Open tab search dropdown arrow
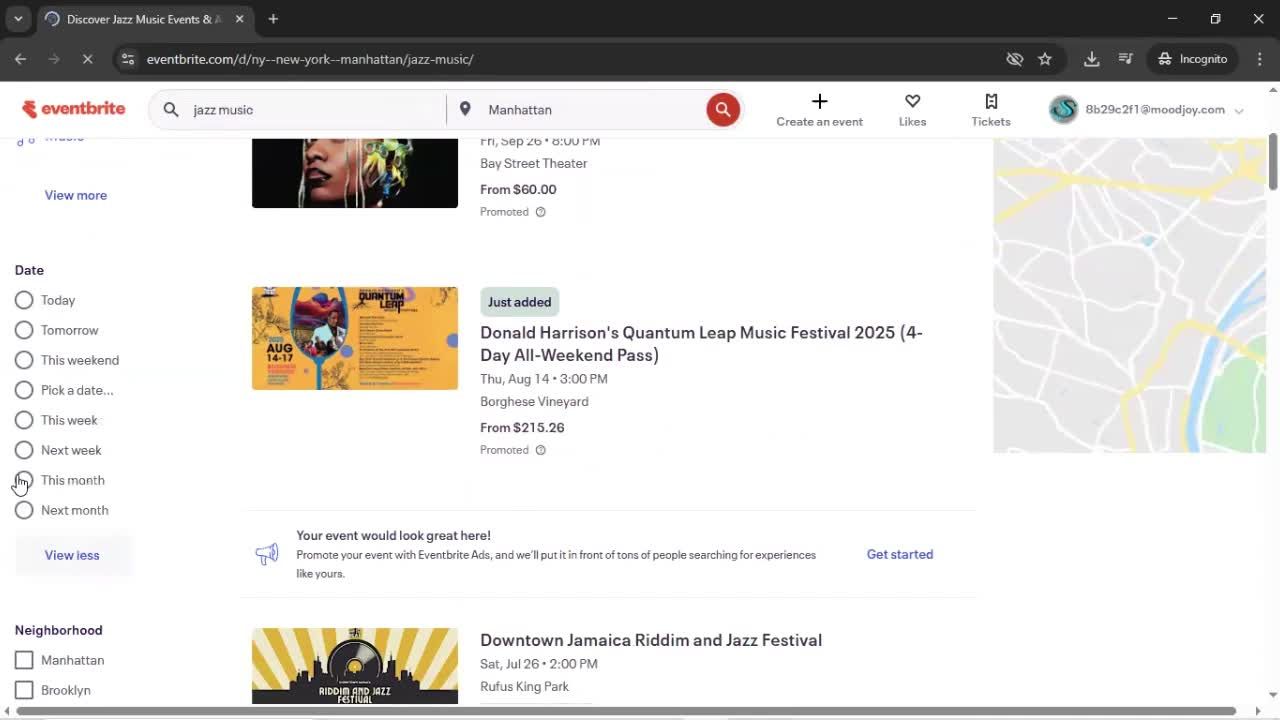The width and height of the screenshot is (1280, 720). click(x=18, y=19)
